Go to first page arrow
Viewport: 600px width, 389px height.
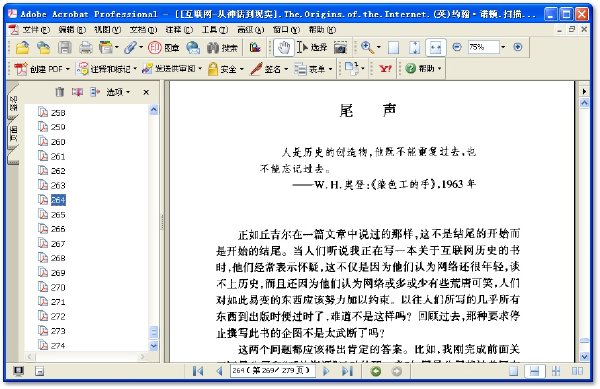pos(198,371)
